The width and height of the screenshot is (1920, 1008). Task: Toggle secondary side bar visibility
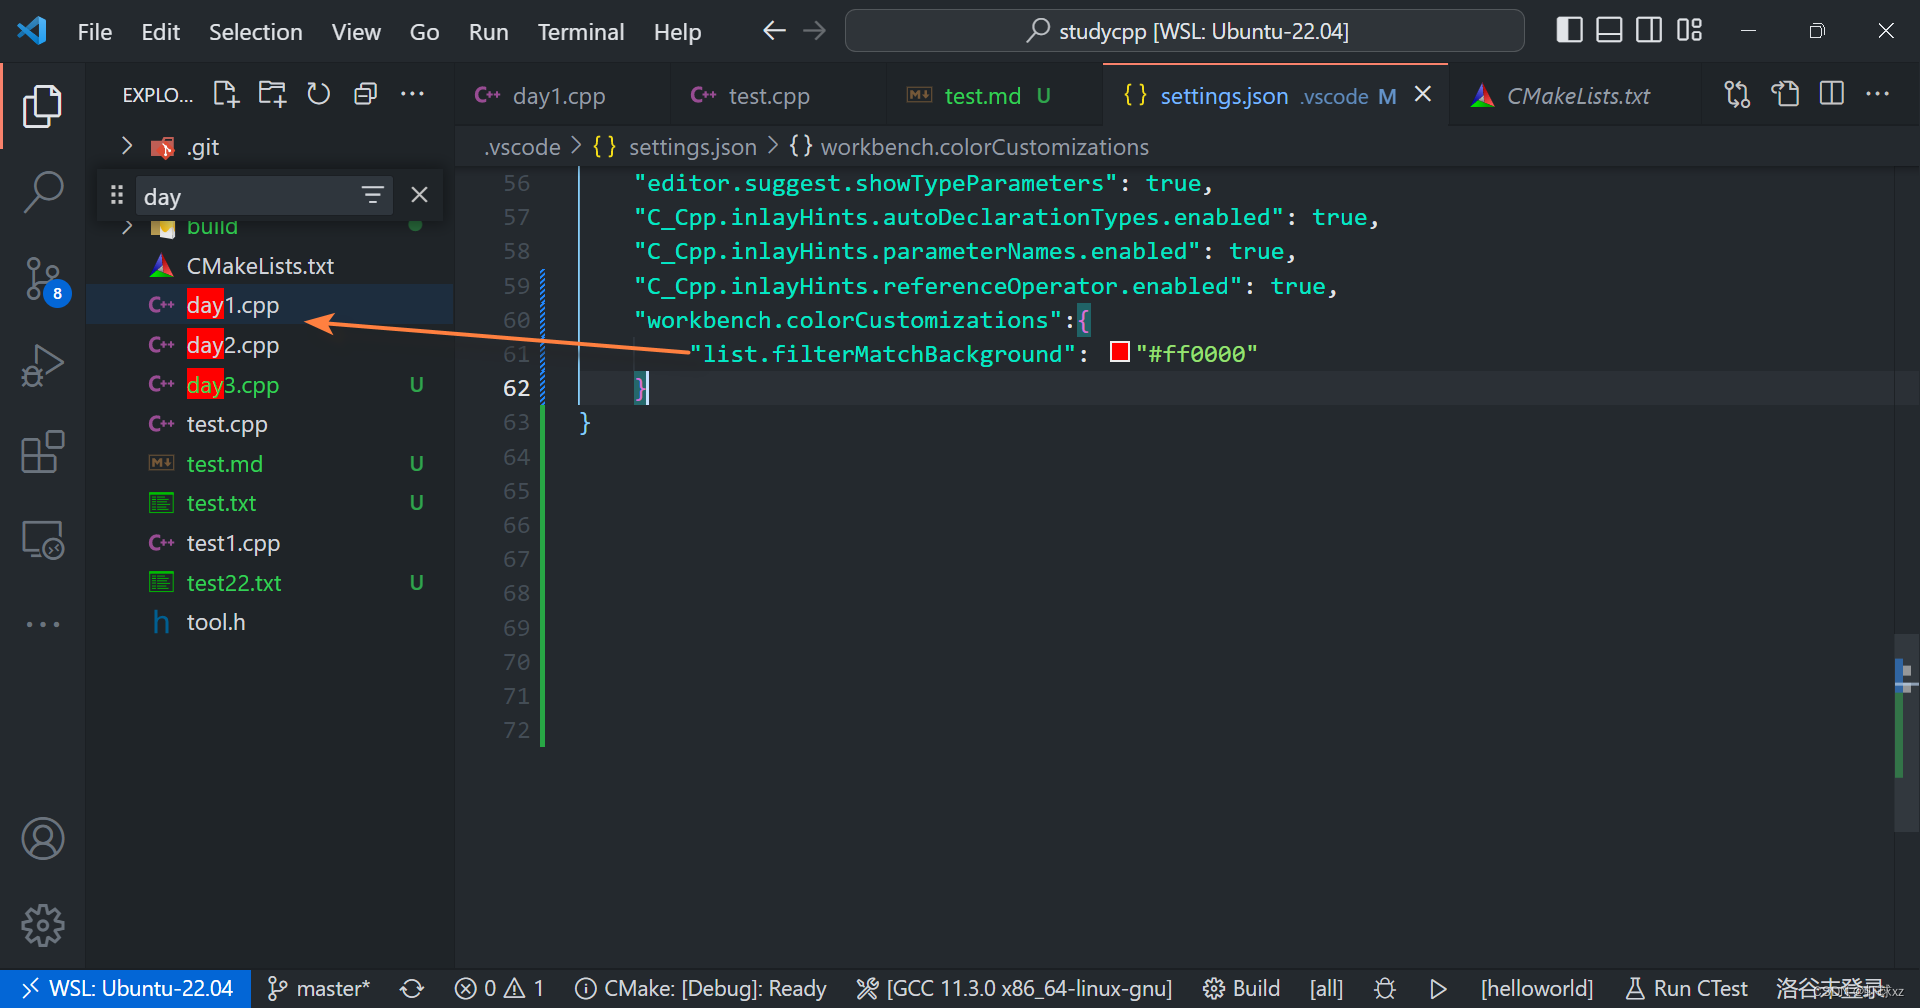(1649, 30)
